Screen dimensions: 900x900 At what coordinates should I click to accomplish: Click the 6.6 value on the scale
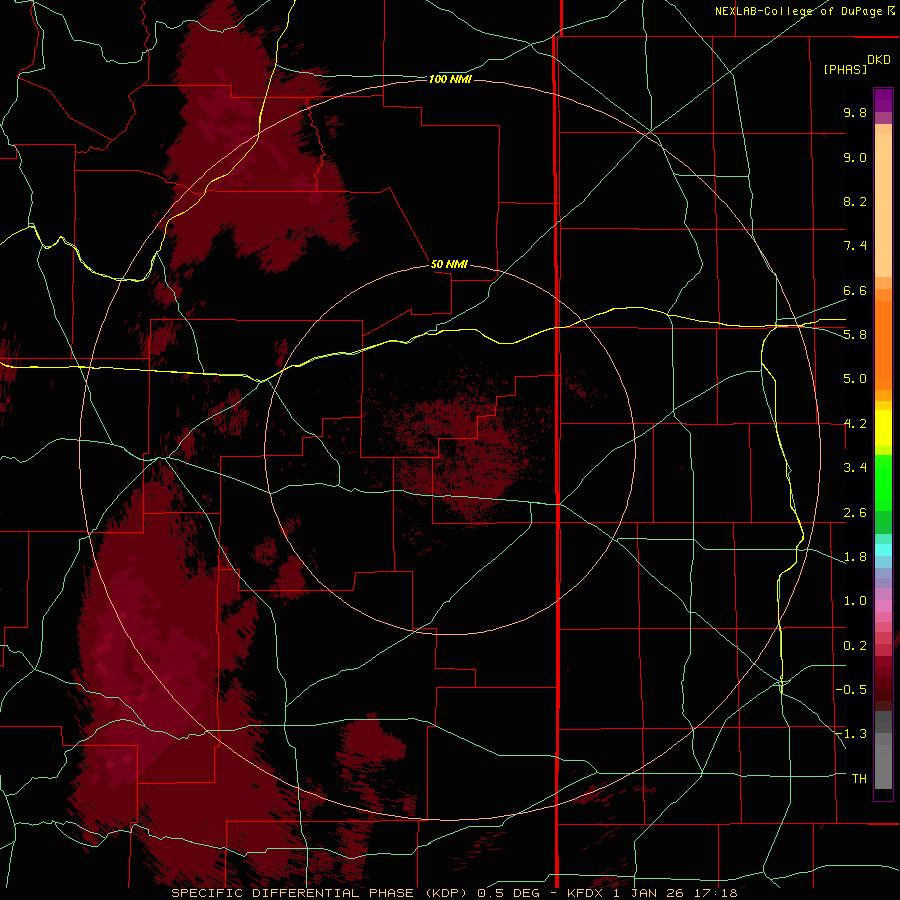pyautogui.click(x=855, y=290)
